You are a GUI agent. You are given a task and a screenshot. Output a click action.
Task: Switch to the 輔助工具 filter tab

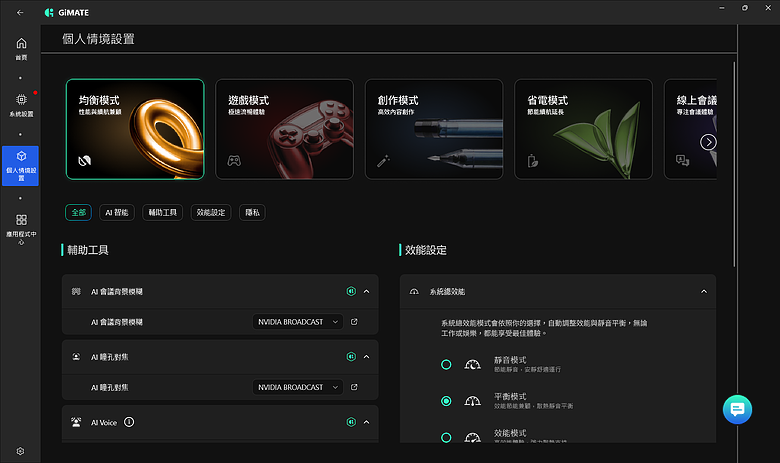pos(163,212)
